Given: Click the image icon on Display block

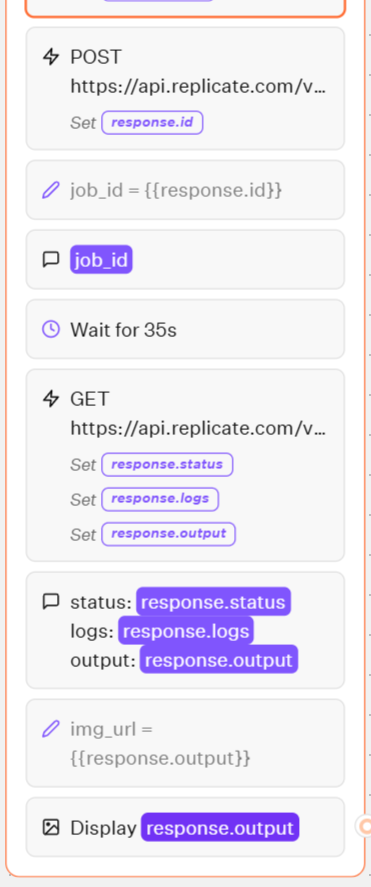Looking at the screenshot, I should [51, 828].
